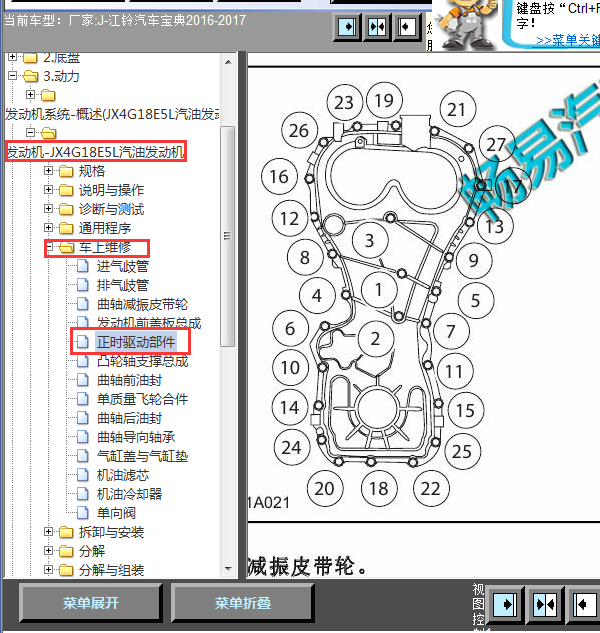Image resolution: width=600 pixels, height=633 pixels.
Task: Open the 发动机前盖板总成 page
Action: click(149, 323)
